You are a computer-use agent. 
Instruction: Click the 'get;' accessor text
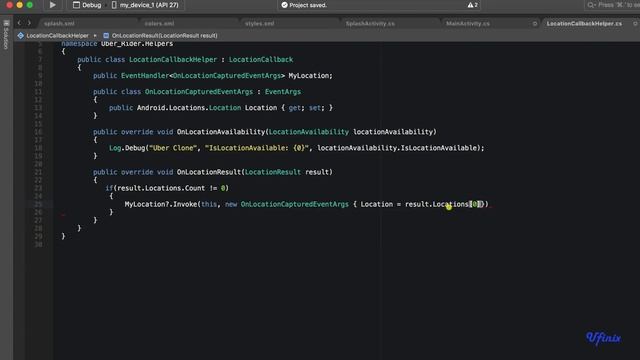click(x=296, y=108)
